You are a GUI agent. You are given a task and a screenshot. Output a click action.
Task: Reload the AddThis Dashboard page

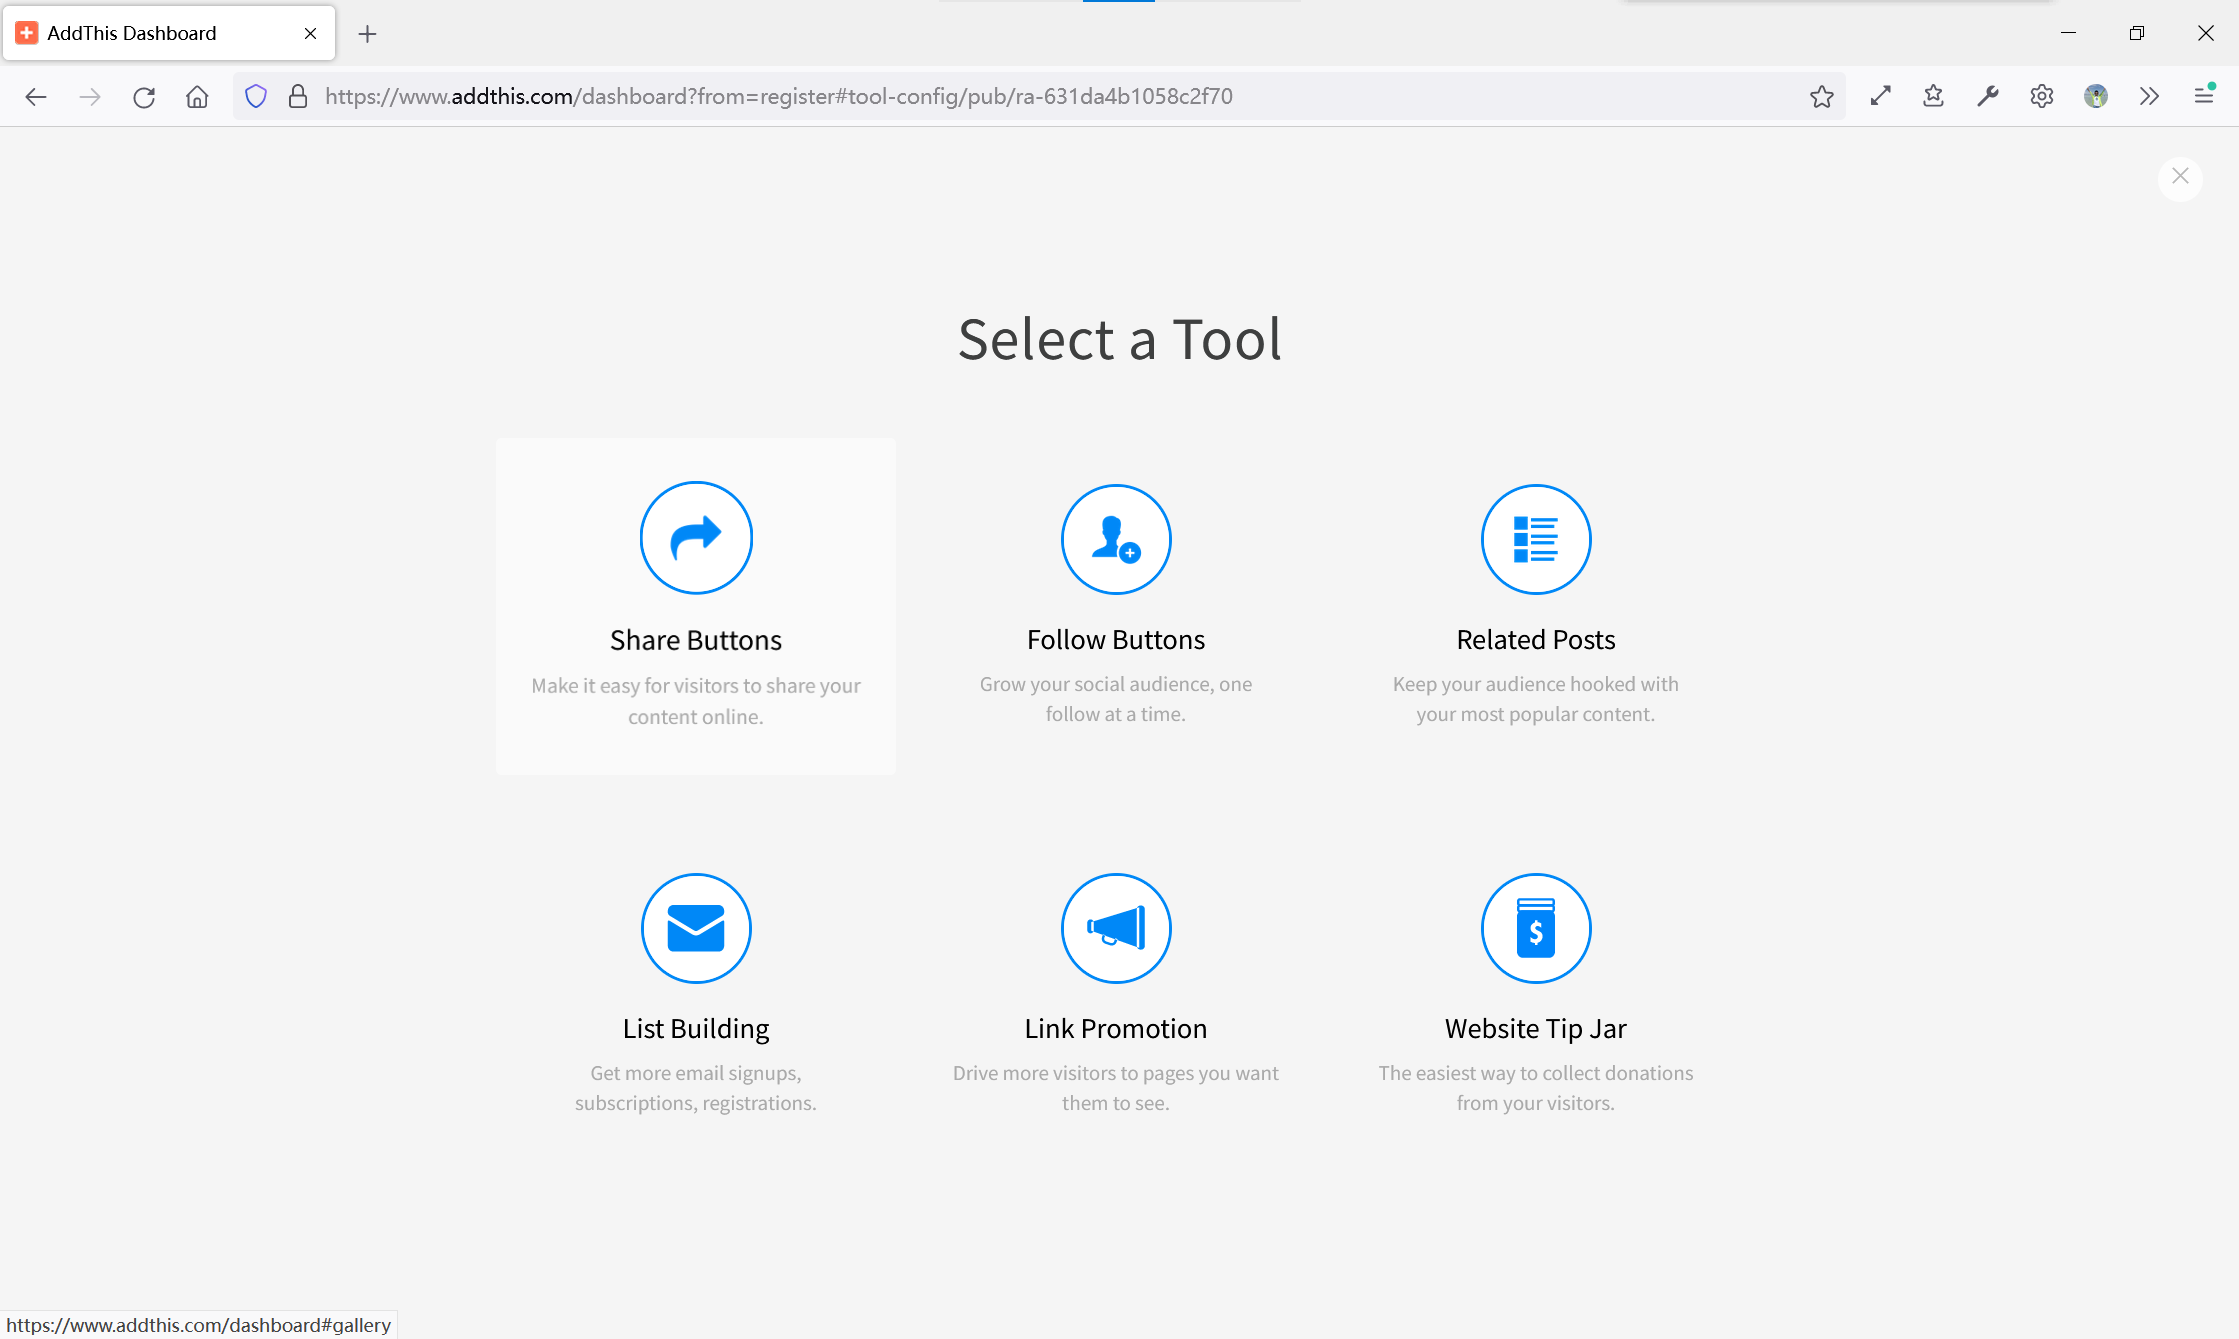click(x=144, y=96)
